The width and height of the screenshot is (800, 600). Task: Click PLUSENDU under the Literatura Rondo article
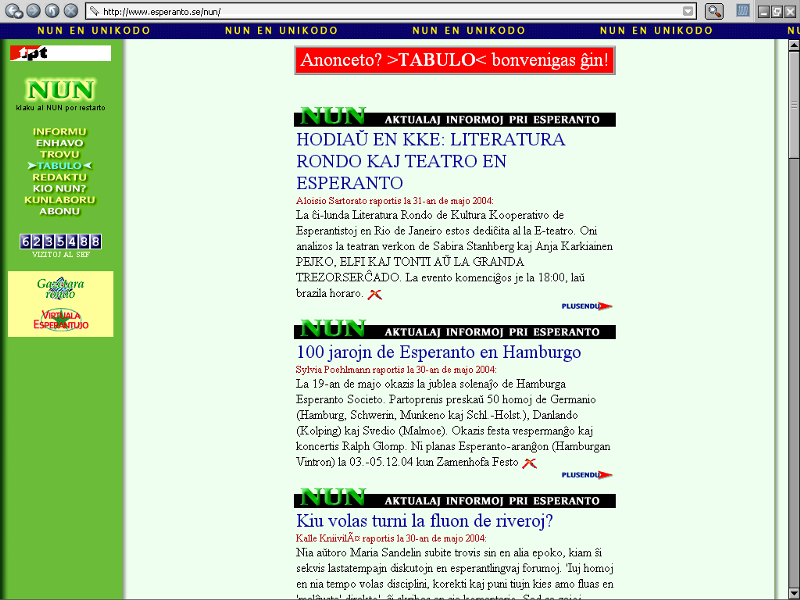pos(586,306)
